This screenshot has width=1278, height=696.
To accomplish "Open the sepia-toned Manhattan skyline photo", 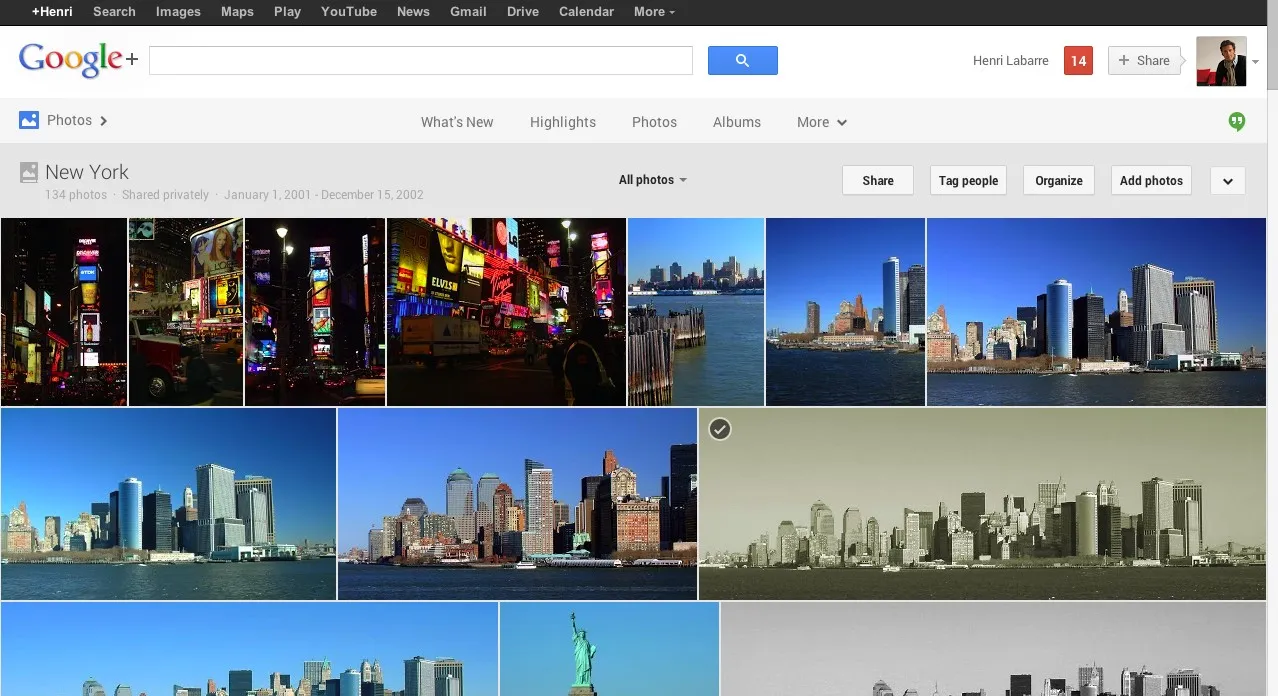I will [982, 504].
